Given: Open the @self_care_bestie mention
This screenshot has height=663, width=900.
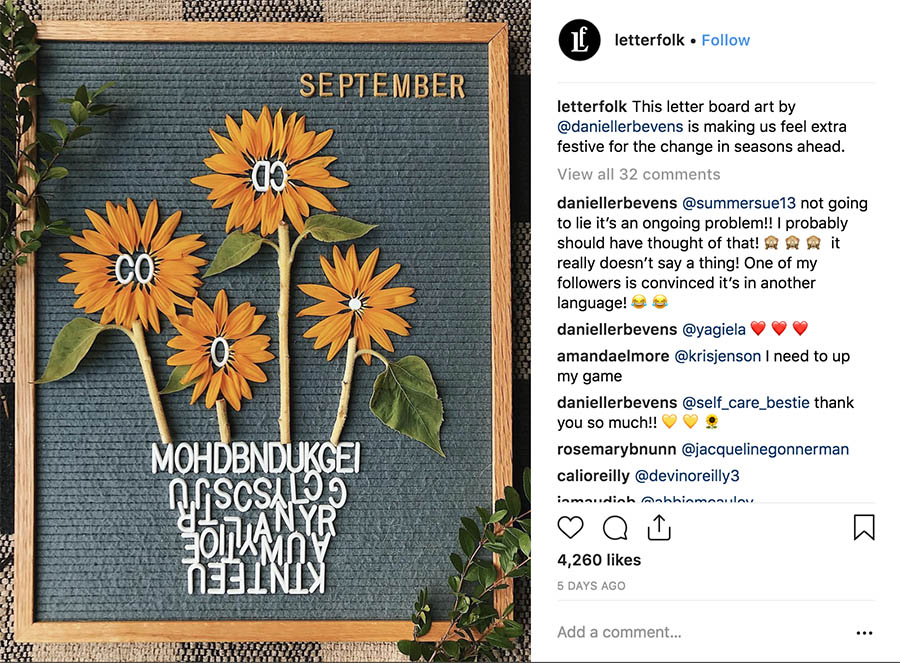Looking at the screenshot, I should [x=745, y=402].
